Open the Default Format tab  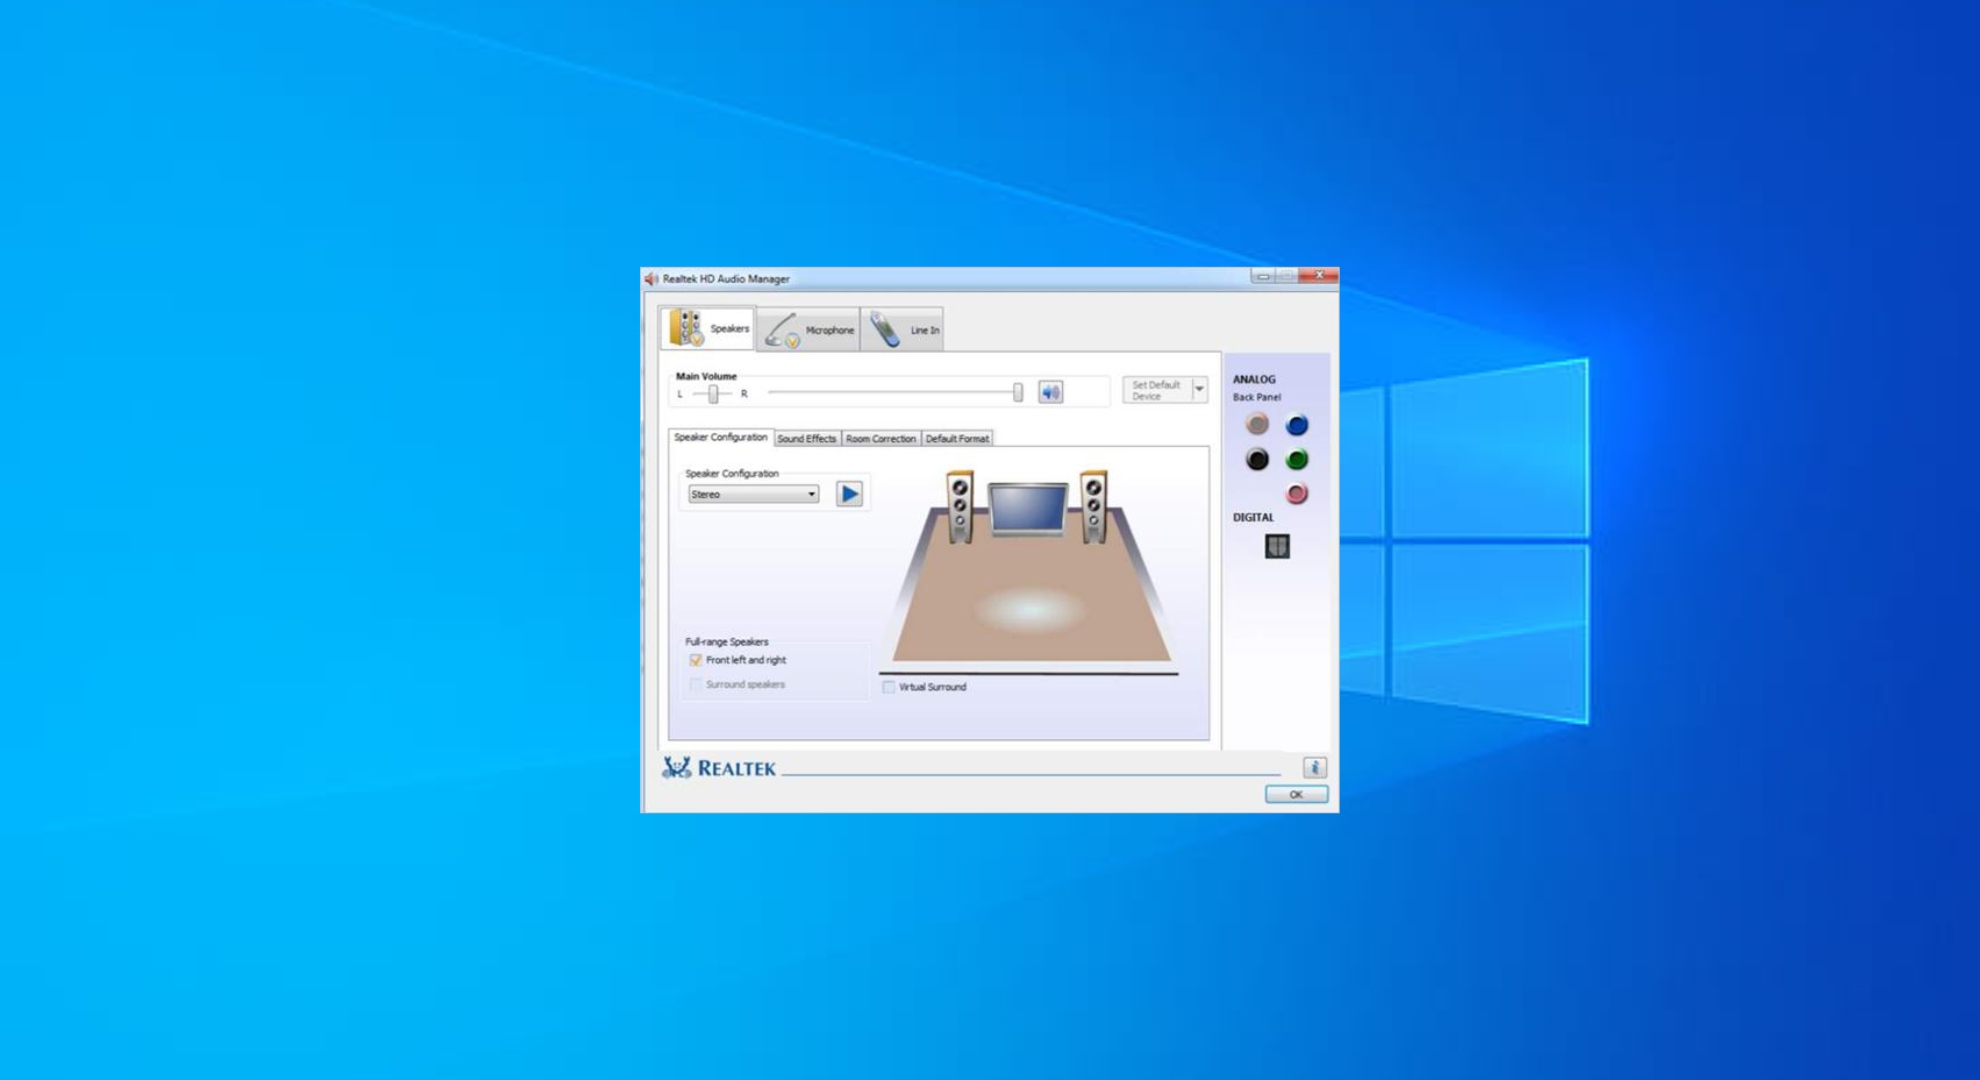957,438
